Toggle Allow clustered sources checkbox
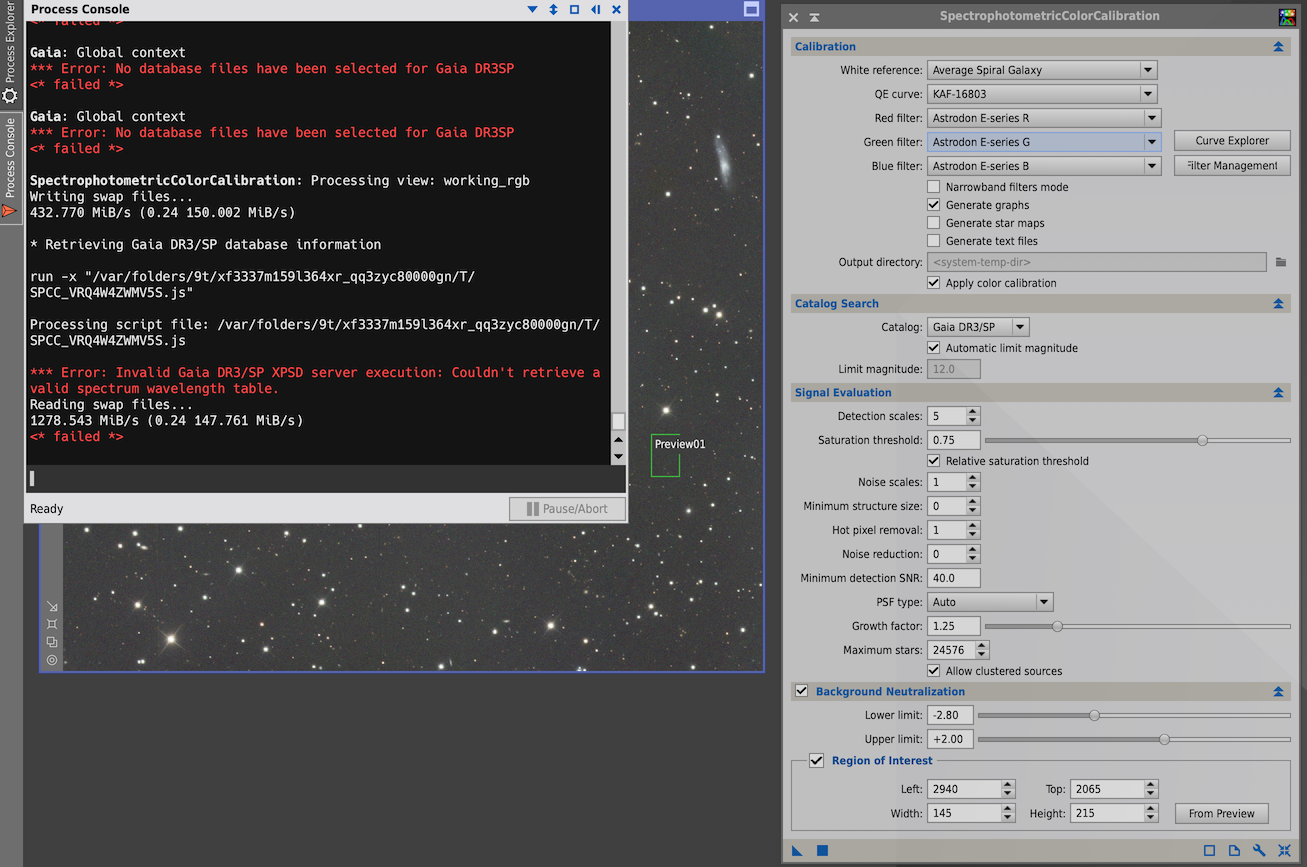 click(934, 671)
